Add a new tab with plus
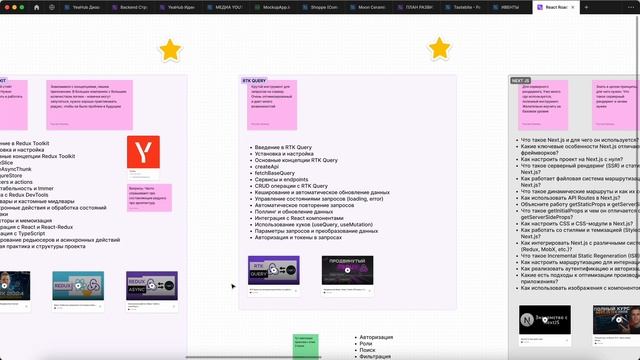 (587, 7)
